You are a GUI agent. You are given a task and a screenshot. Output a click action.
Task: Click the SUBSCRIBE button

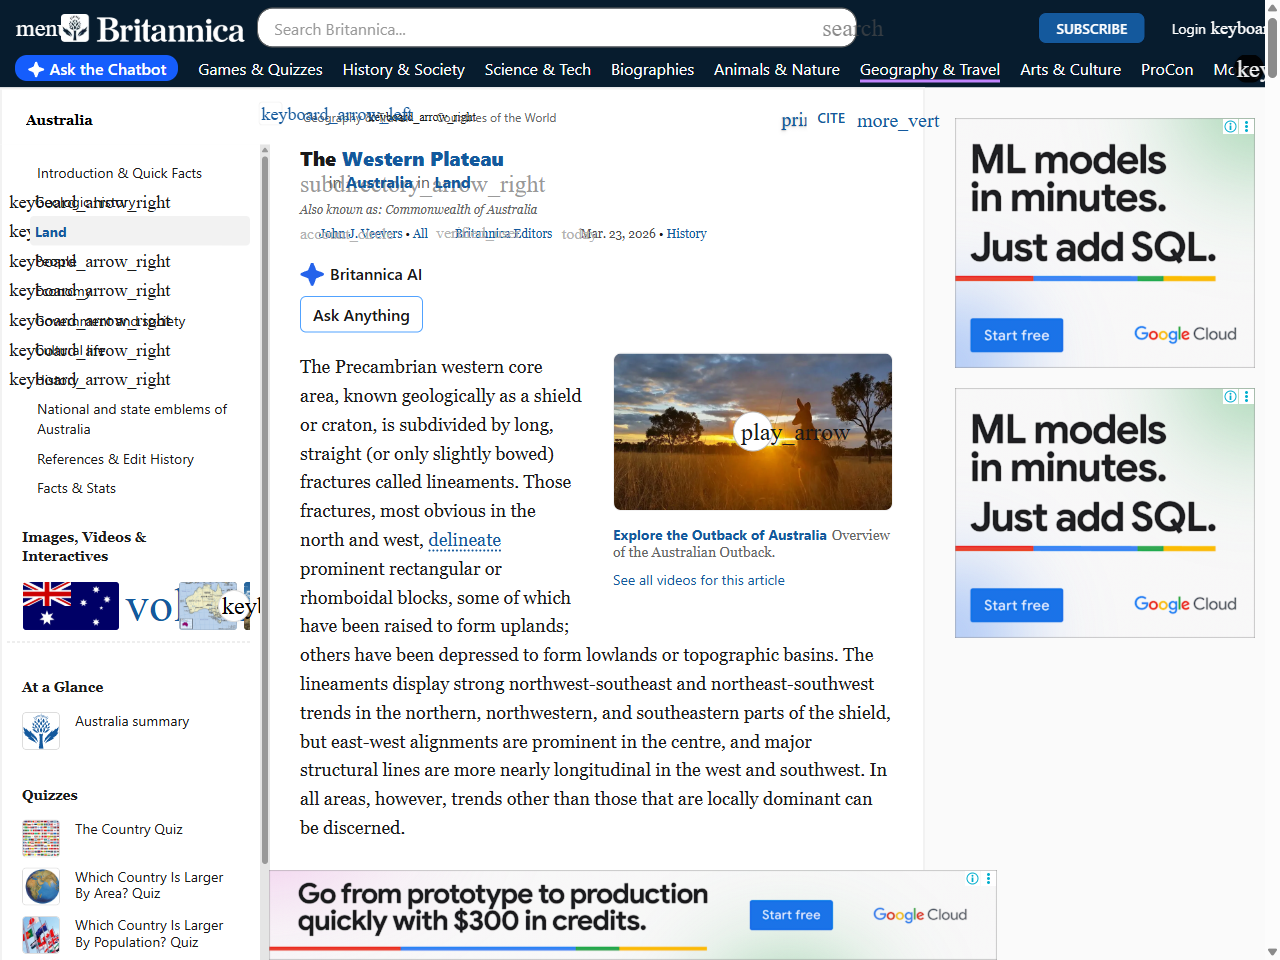coord(1091,28)
